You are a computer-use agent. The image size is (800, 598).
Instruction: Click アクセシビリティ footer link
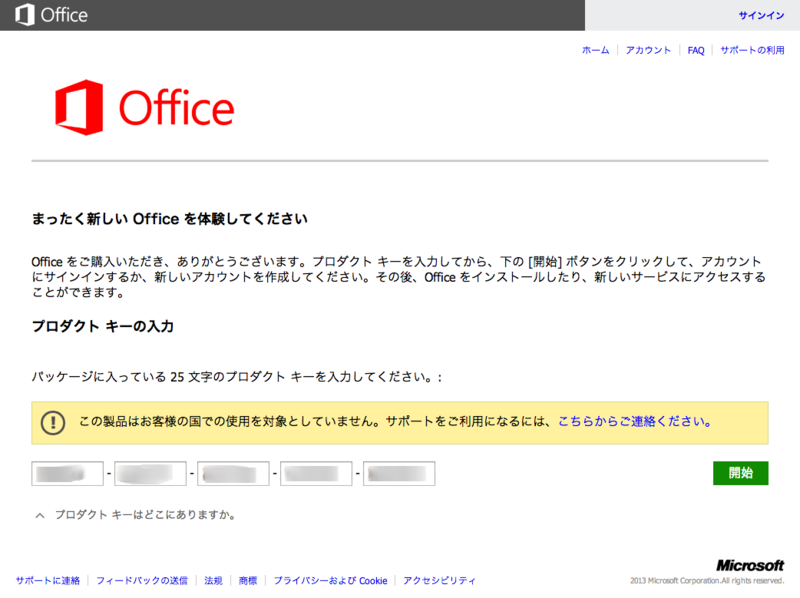(439, 581)
